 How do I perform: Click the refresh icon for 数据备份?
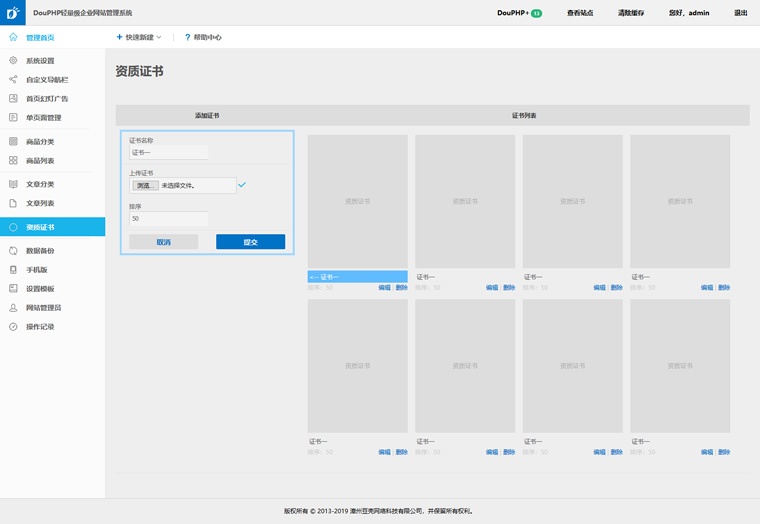click(13, 251)
